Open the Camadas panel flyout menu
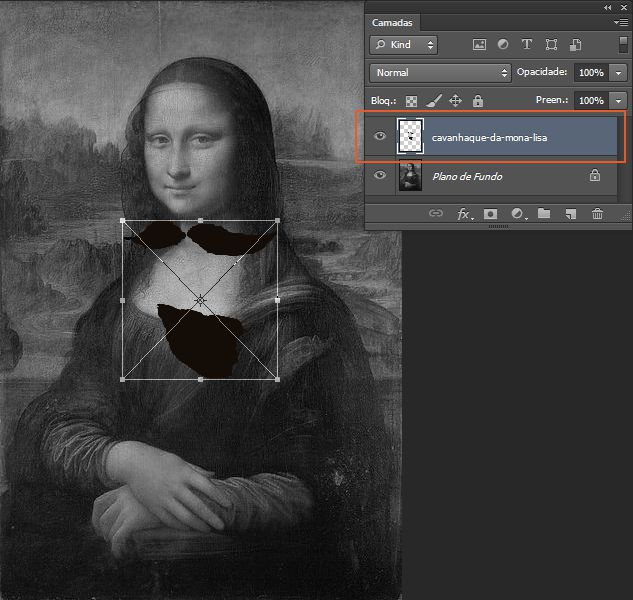The width and height of the screenshot is (633, 600). (621, 23)
